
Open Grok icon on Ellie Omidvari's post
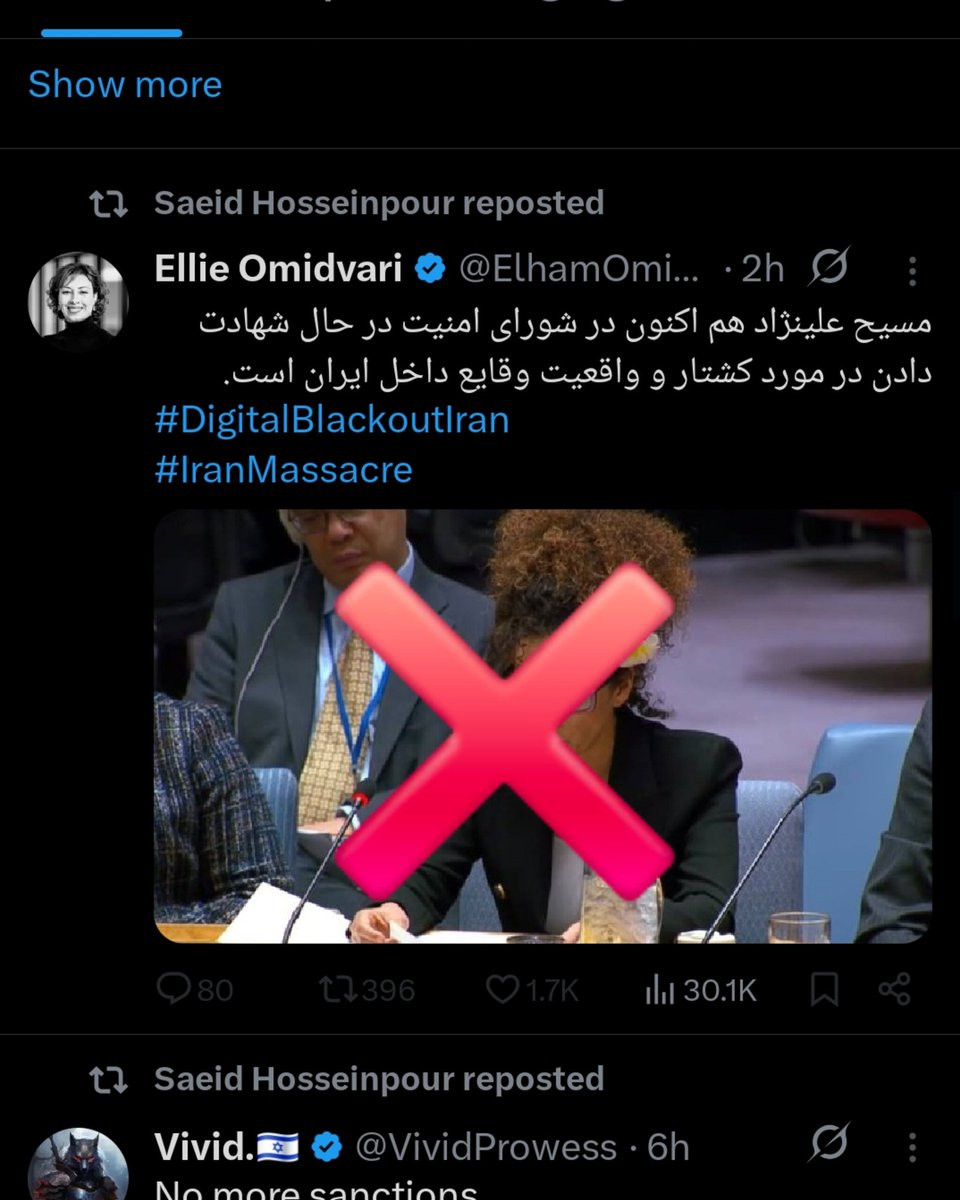(x=829, y=267)
